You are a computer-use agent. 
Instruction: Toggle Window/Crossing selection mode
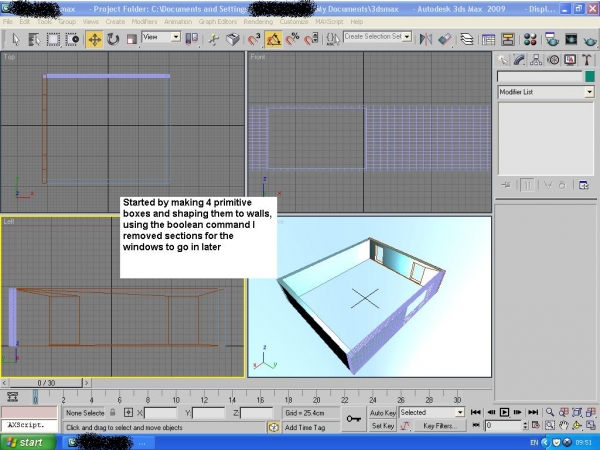coord(72,39)
